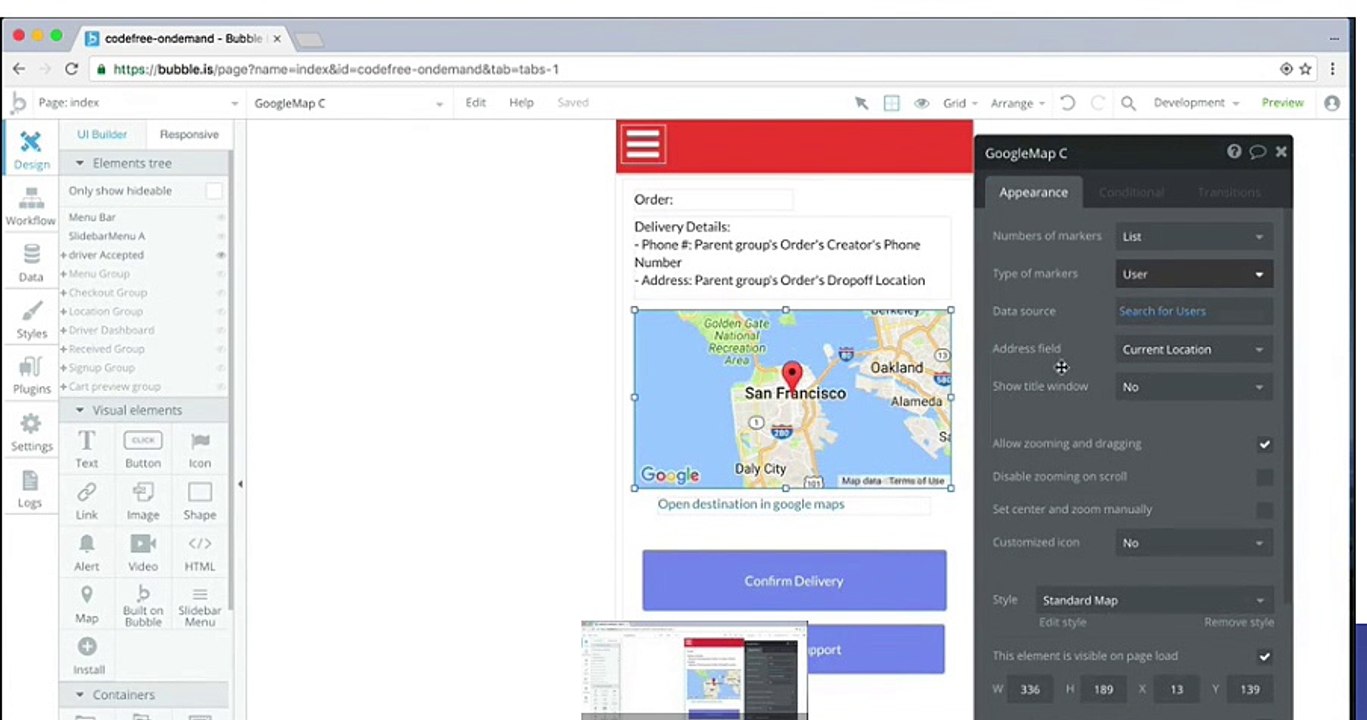
Task: Open help for GoogleMap C property panel
Action: [1234, 152]
